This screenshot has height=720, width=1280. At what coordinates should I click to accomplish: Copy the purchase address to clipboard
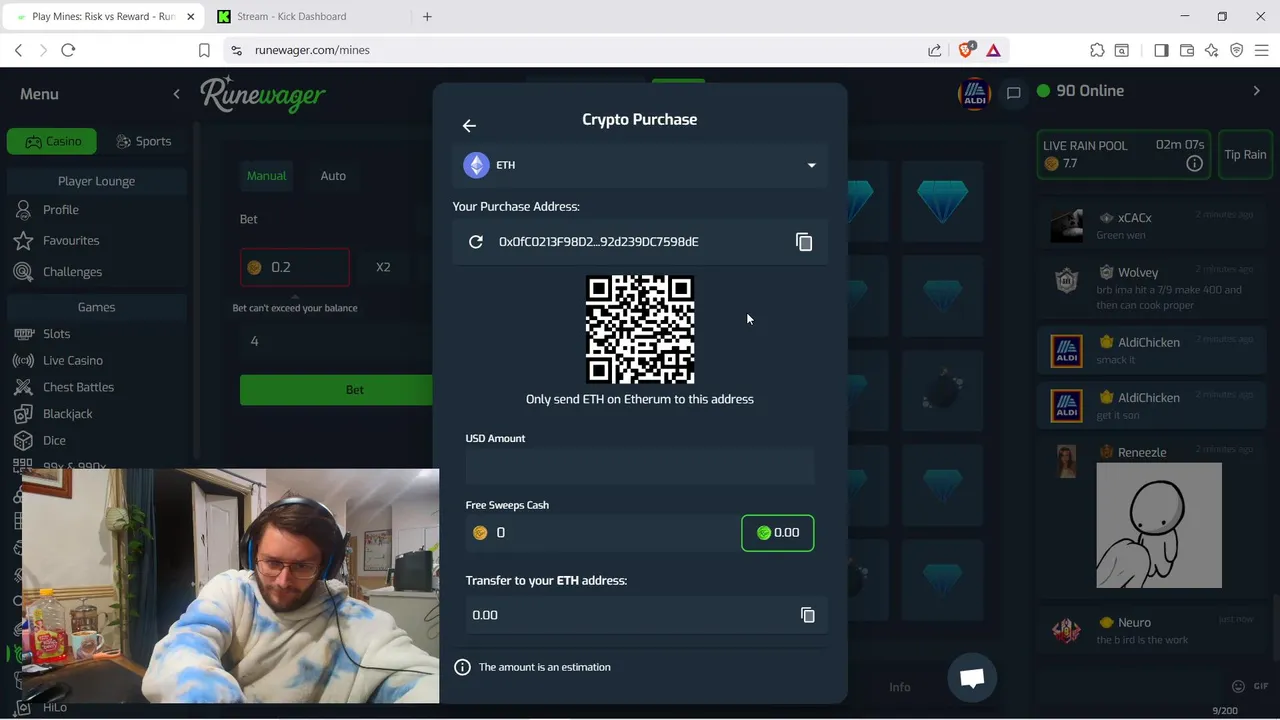804,242
